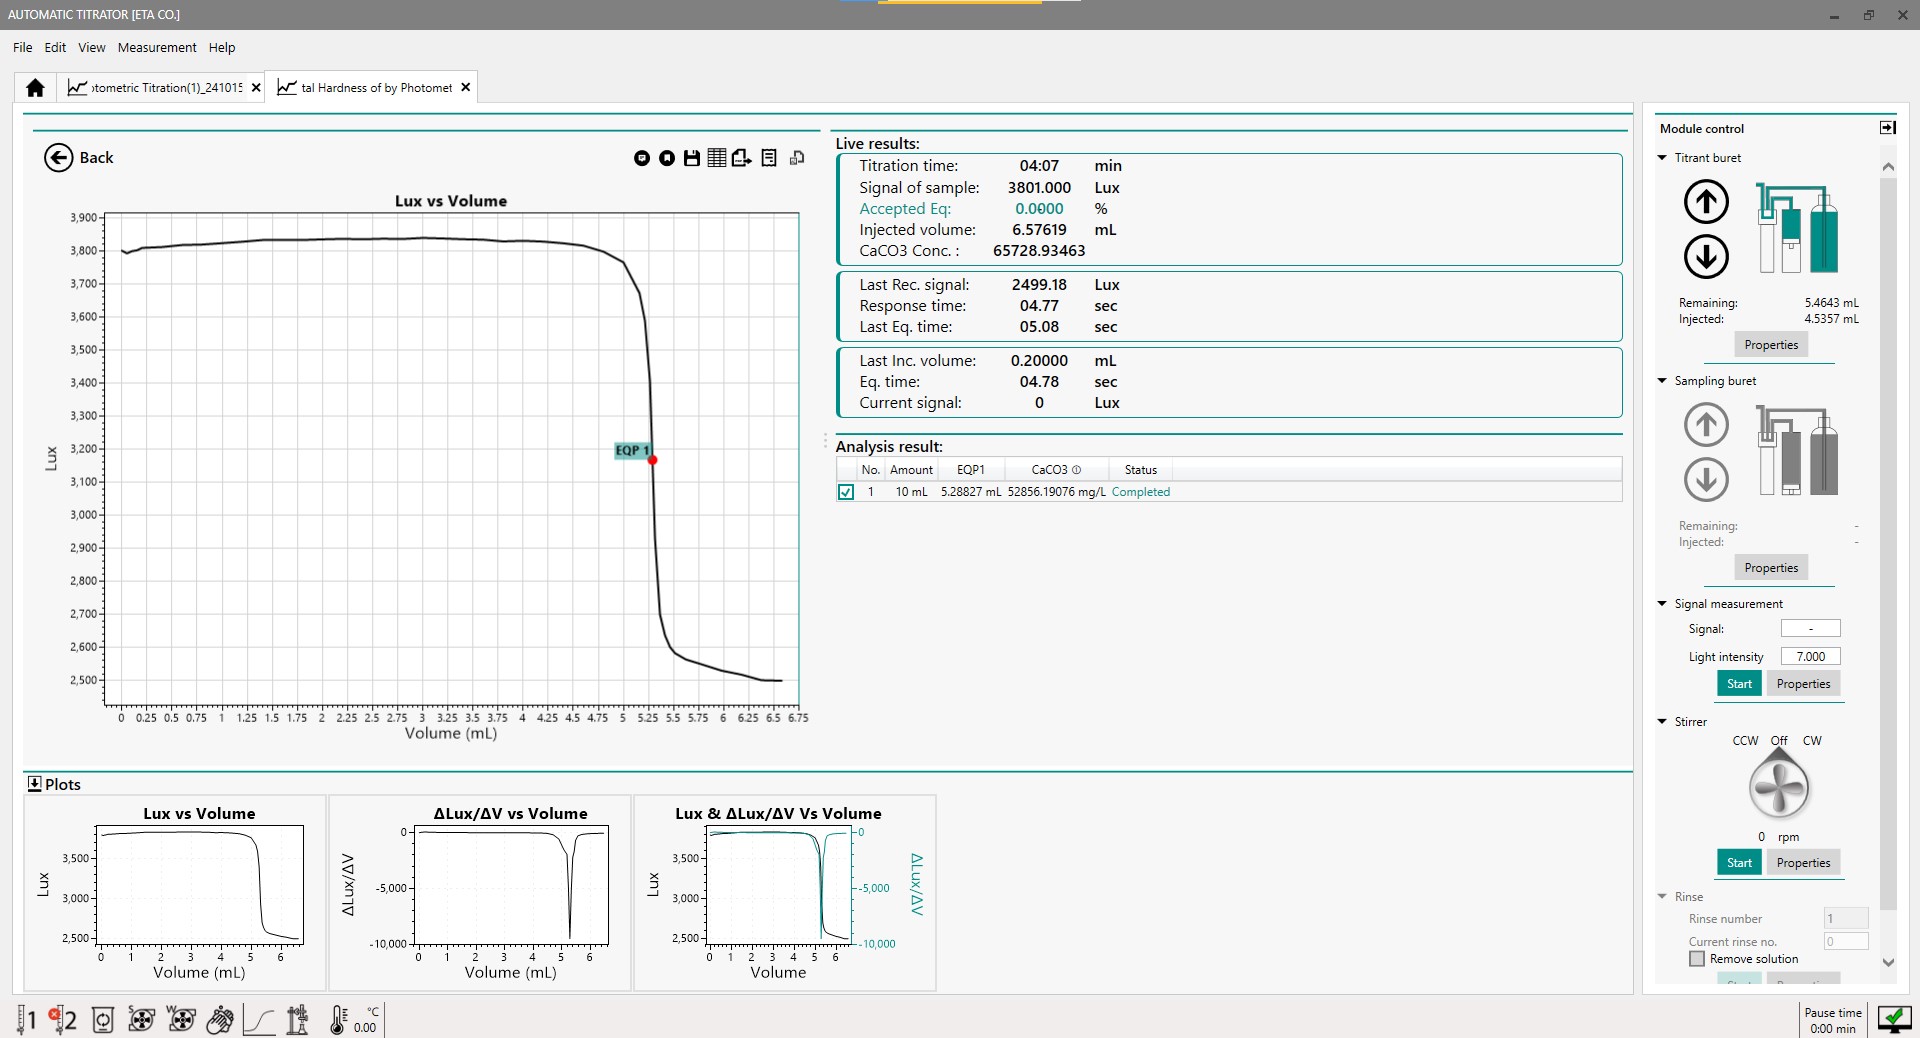The height and width of the screenshot is (1038, 1920).
Task: Click the hand-washing rinse status icon
Action: (220, 1020)
